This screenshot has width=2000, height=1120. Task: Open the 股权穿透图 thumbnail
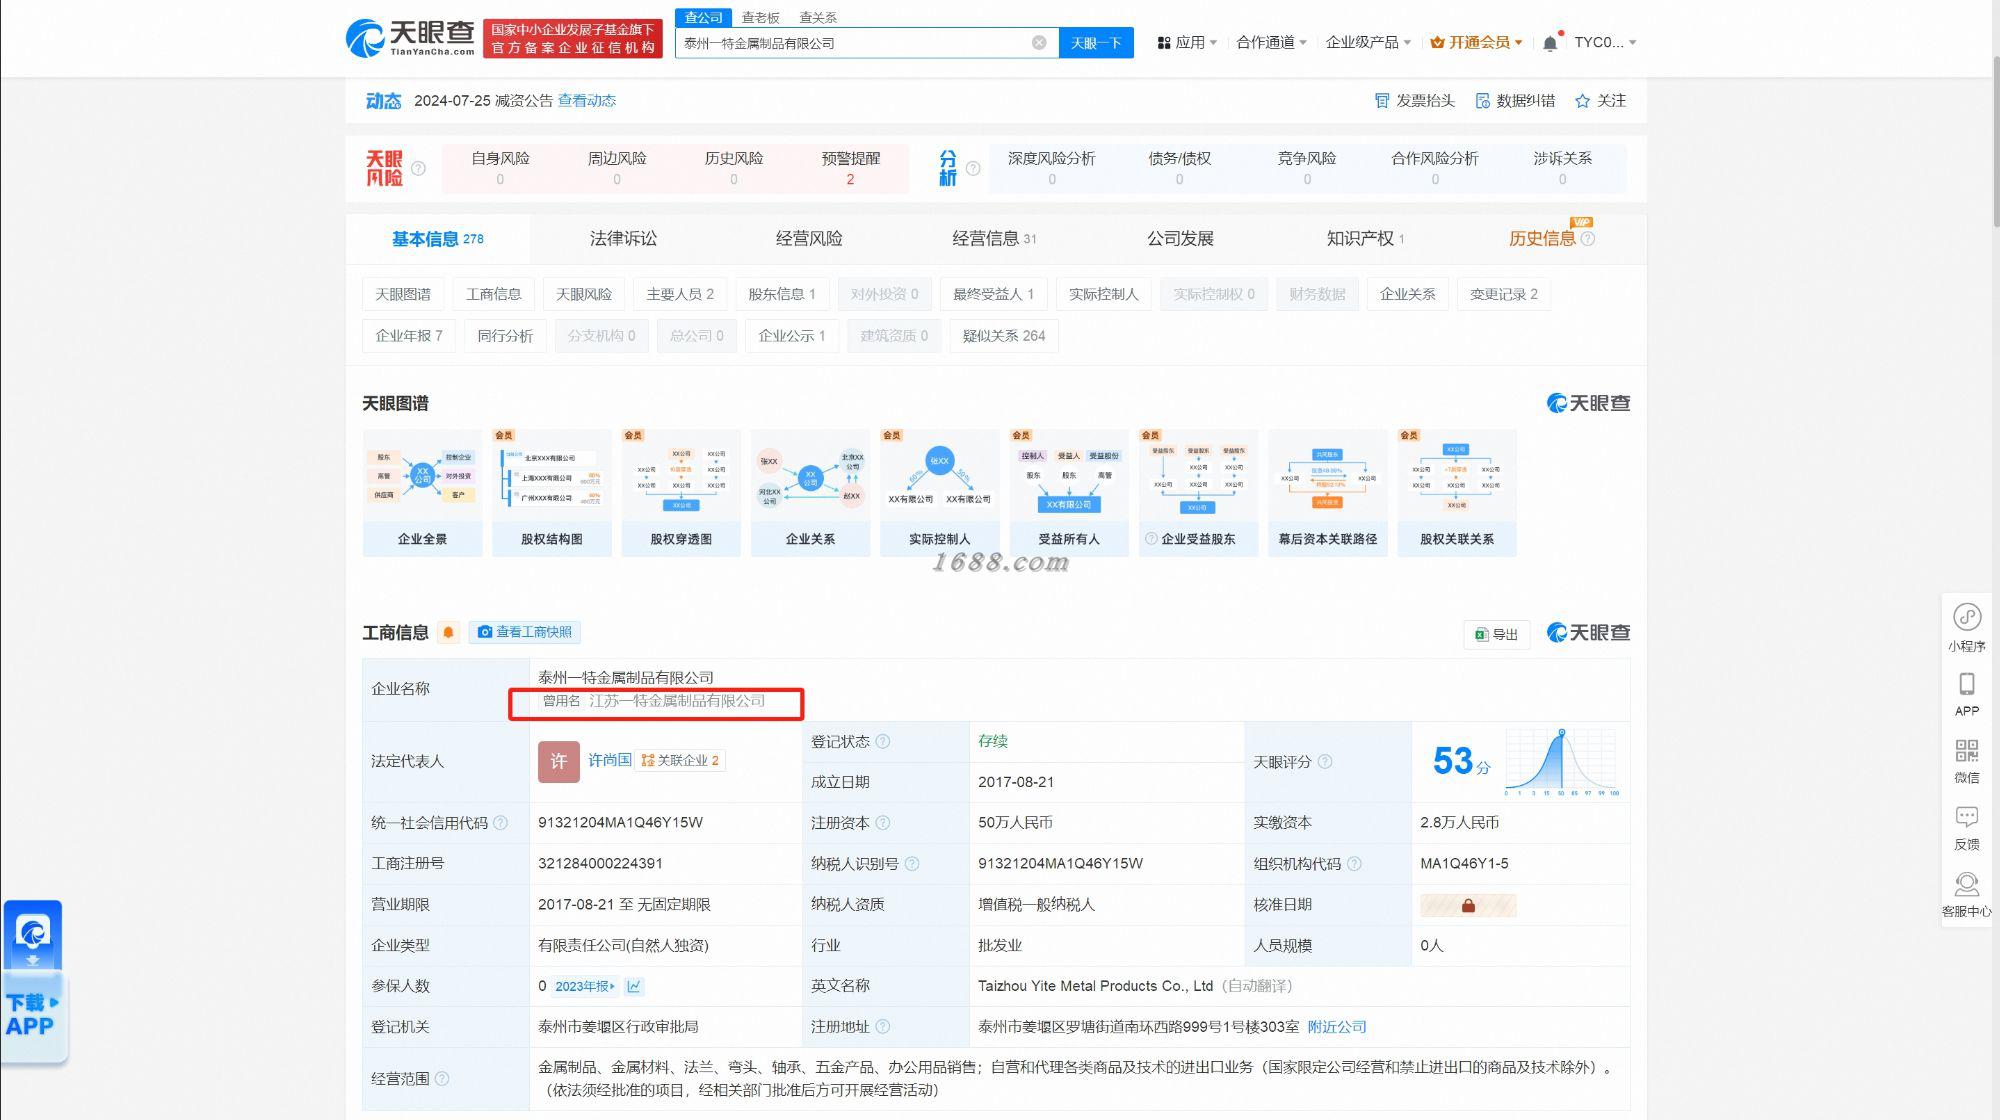[x=681, y=493]
